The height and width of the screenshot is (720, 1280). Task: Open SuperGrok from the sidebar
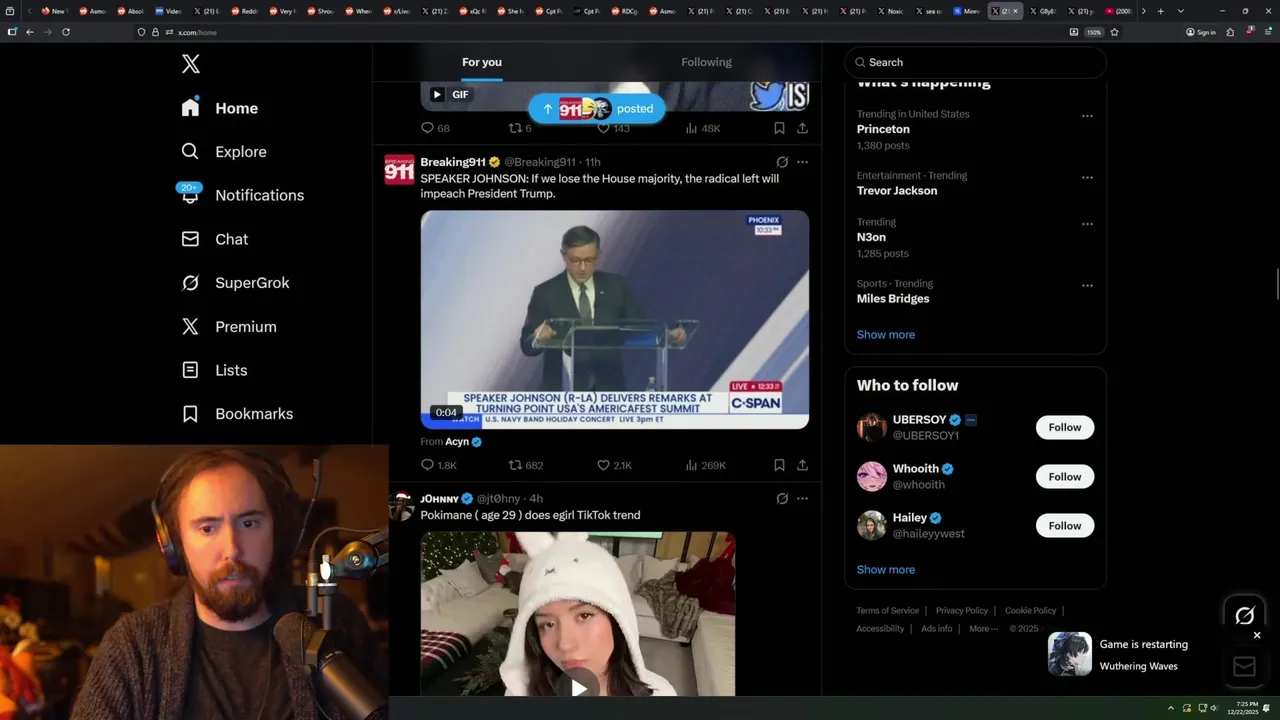coord(235,283)
